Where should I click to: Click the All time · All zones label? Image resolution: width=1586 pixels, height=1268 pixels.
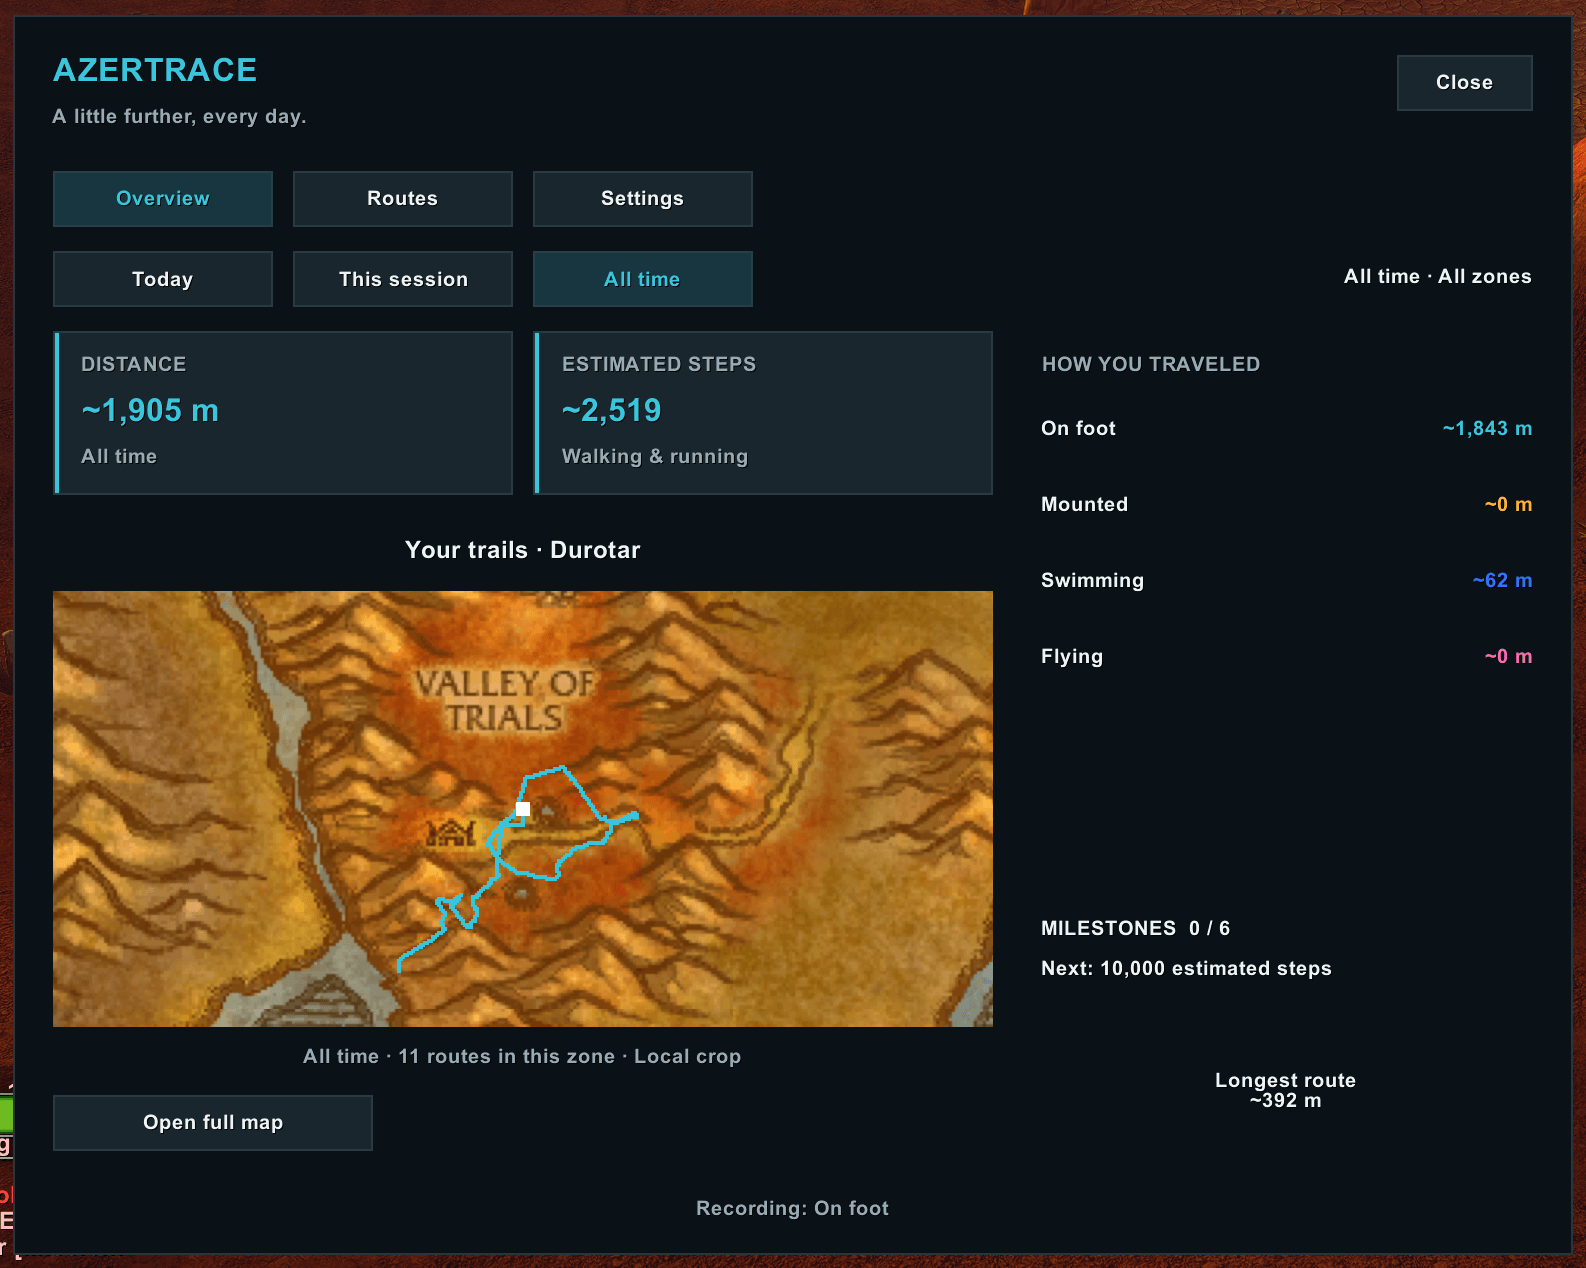pos(1437,276)
